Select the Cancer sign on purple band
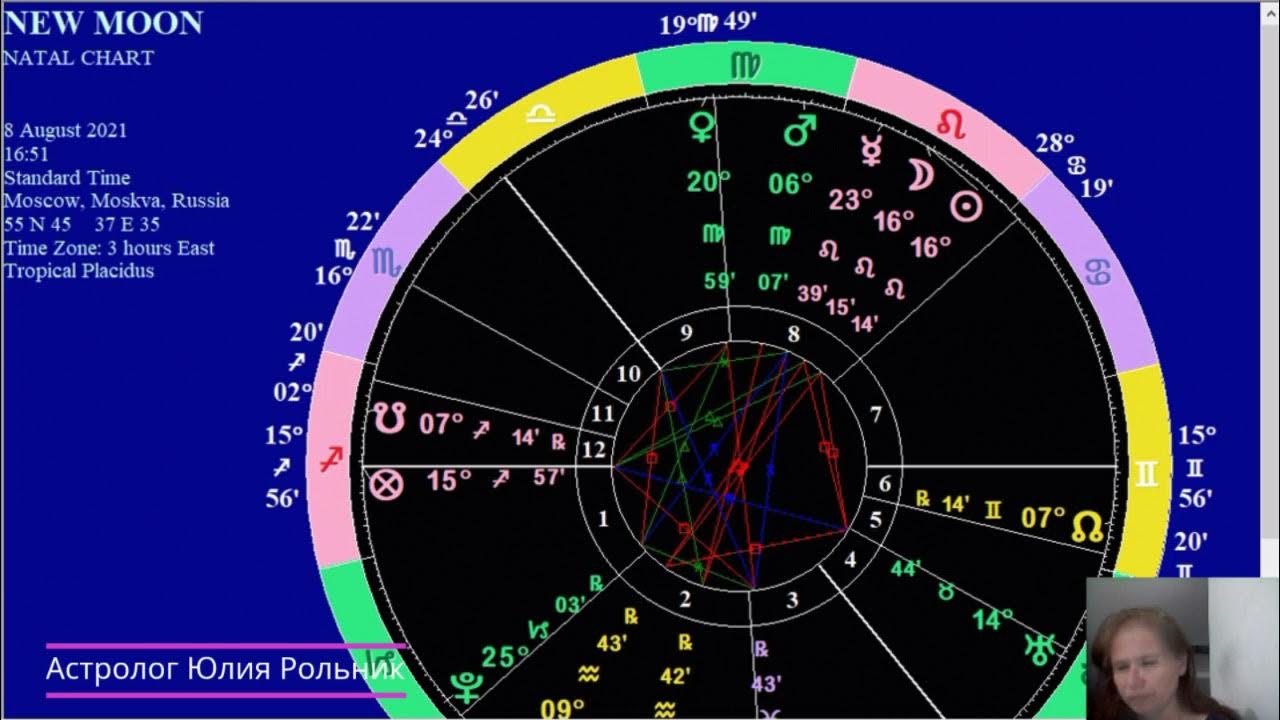Screen dimensions: 1280x720 pos(1098,272)
